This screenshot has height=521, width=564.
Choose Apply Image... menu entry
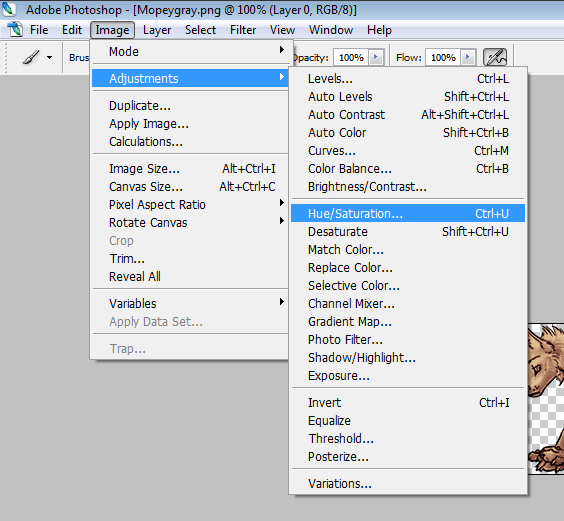tap(190, 123)
